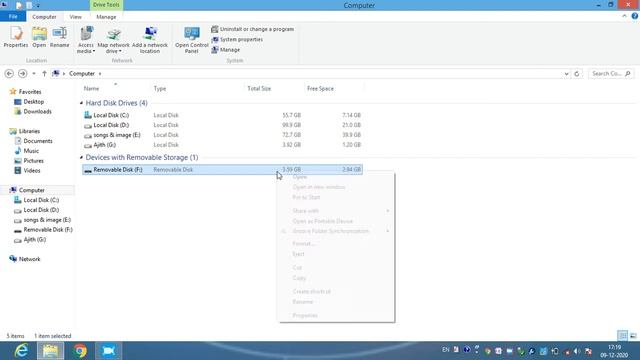Switch to the View ribbon tab
The height and width of the screenshot is (360, 640).
(x=76, y=17)
